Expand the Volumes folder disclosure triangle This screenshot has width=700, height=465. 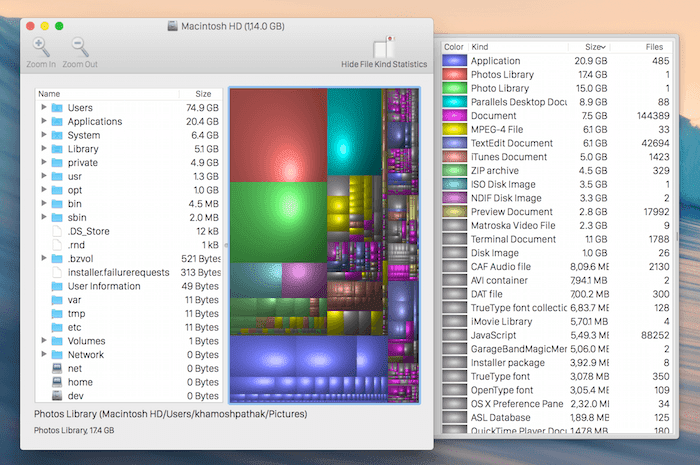coord(44,340)
